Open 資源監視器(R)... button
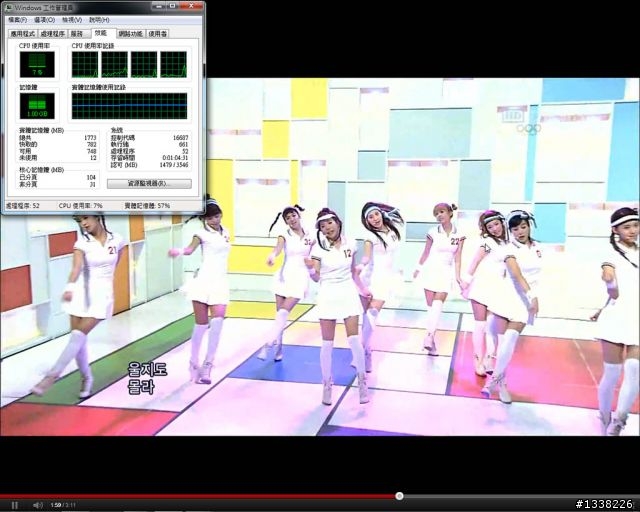Image resolution: width=640 pixels, height=512 pixels. coord(149,184)
